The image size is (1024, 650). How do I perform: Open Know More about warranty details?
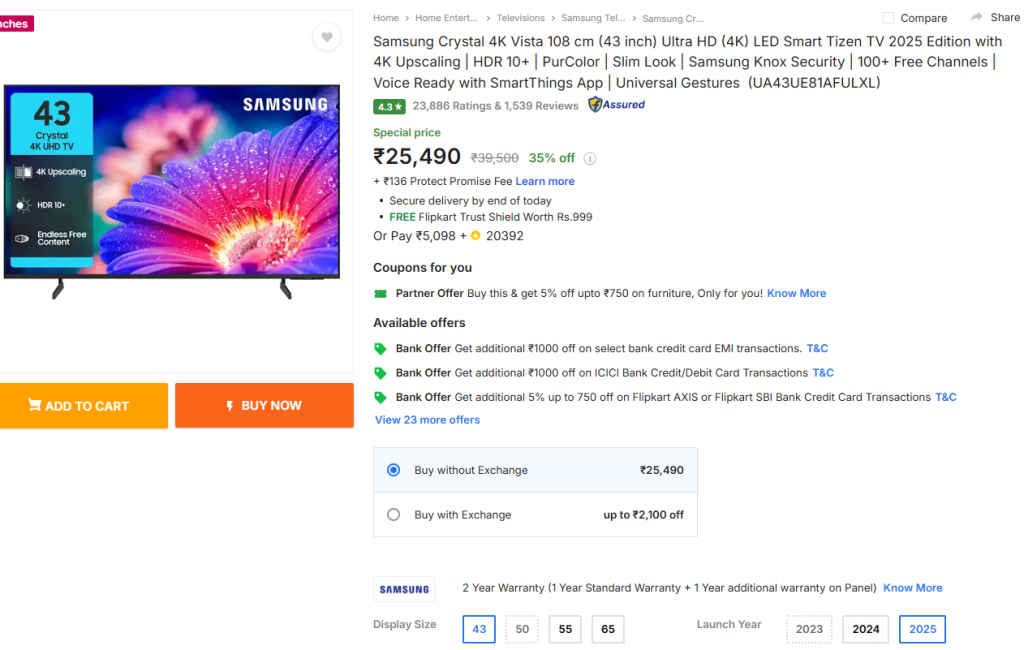[x=912, y=587]
